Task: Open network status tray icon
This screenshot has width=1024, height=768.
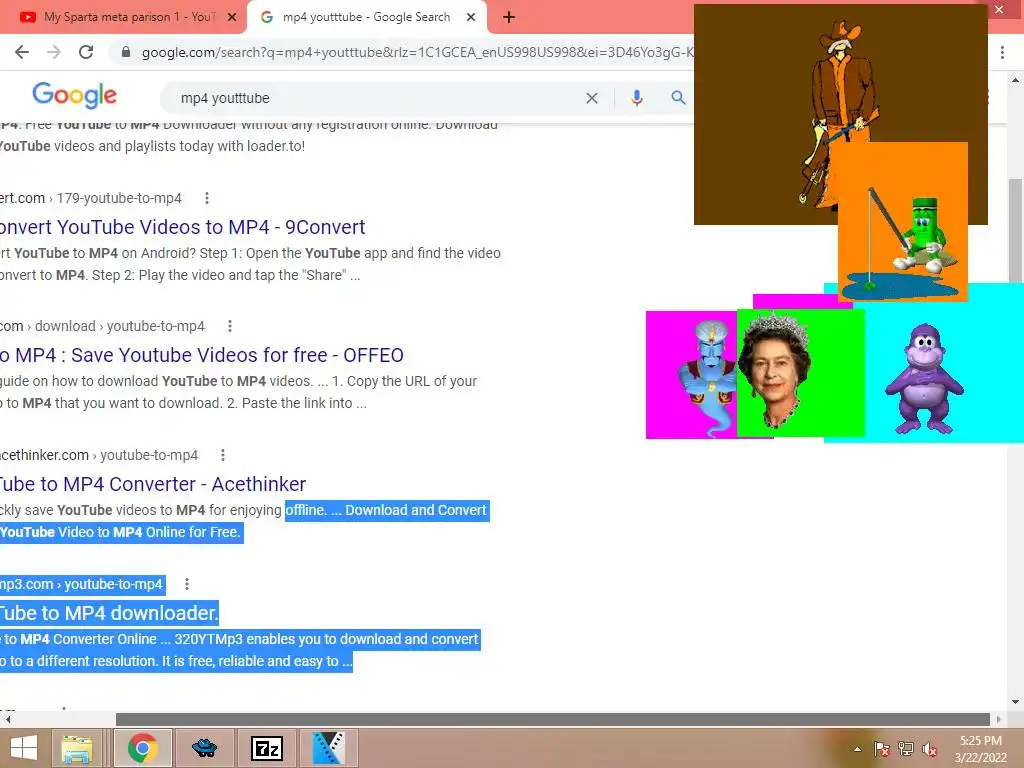Action: point(906,749)
